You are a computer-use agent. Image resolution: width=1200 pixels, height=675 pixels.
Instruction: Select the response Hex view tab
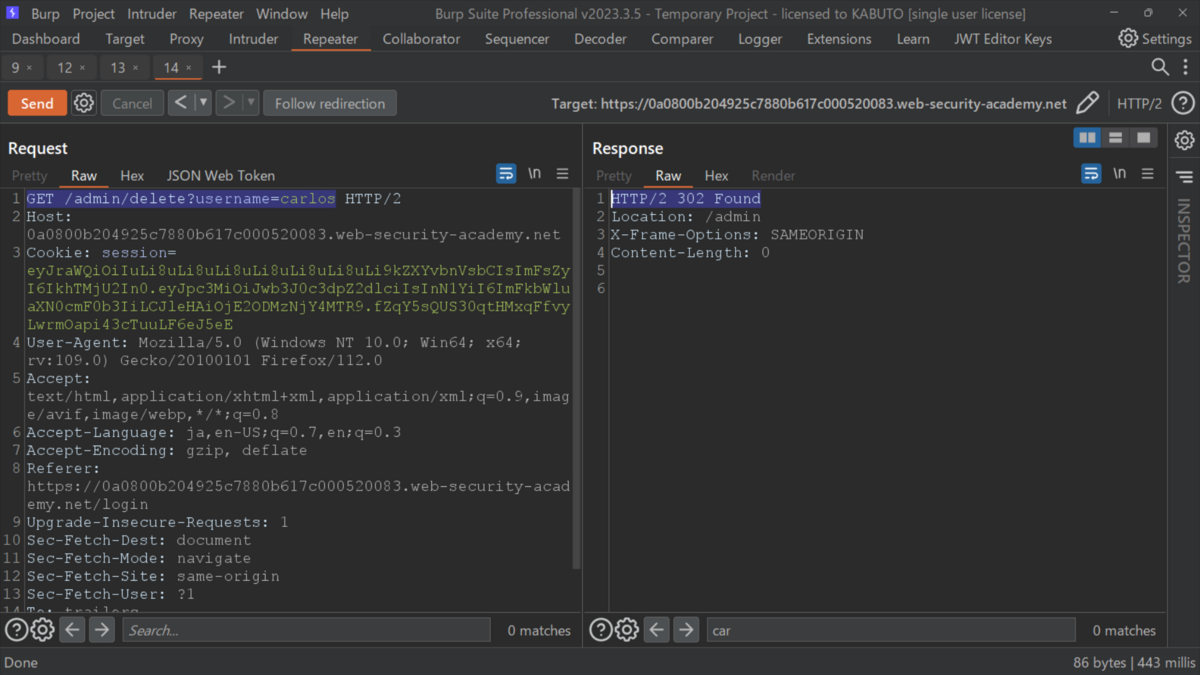coord(716,175)
